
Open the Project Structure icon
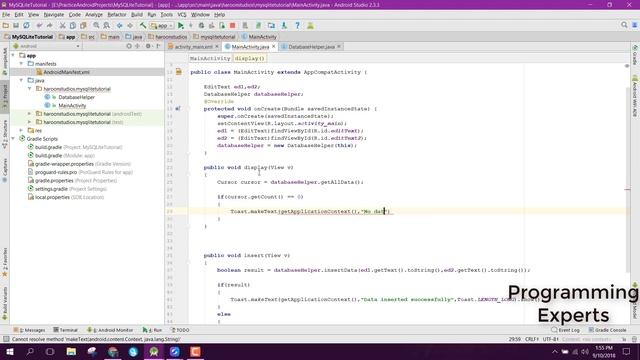pos(271,25)
